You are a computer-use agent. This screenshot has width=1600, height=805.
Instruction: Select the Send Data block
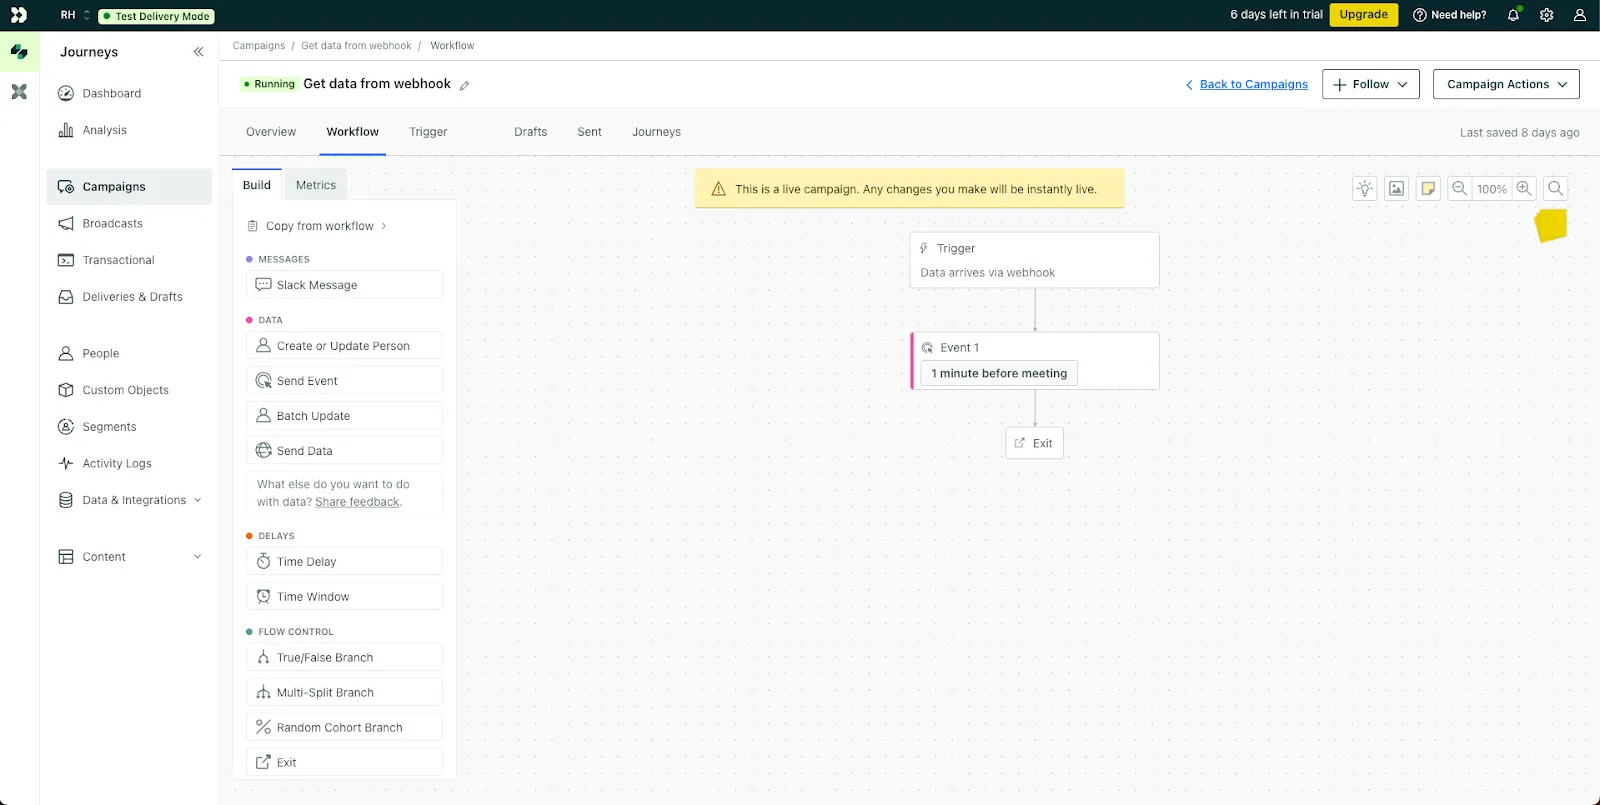(x=344, y=451)
